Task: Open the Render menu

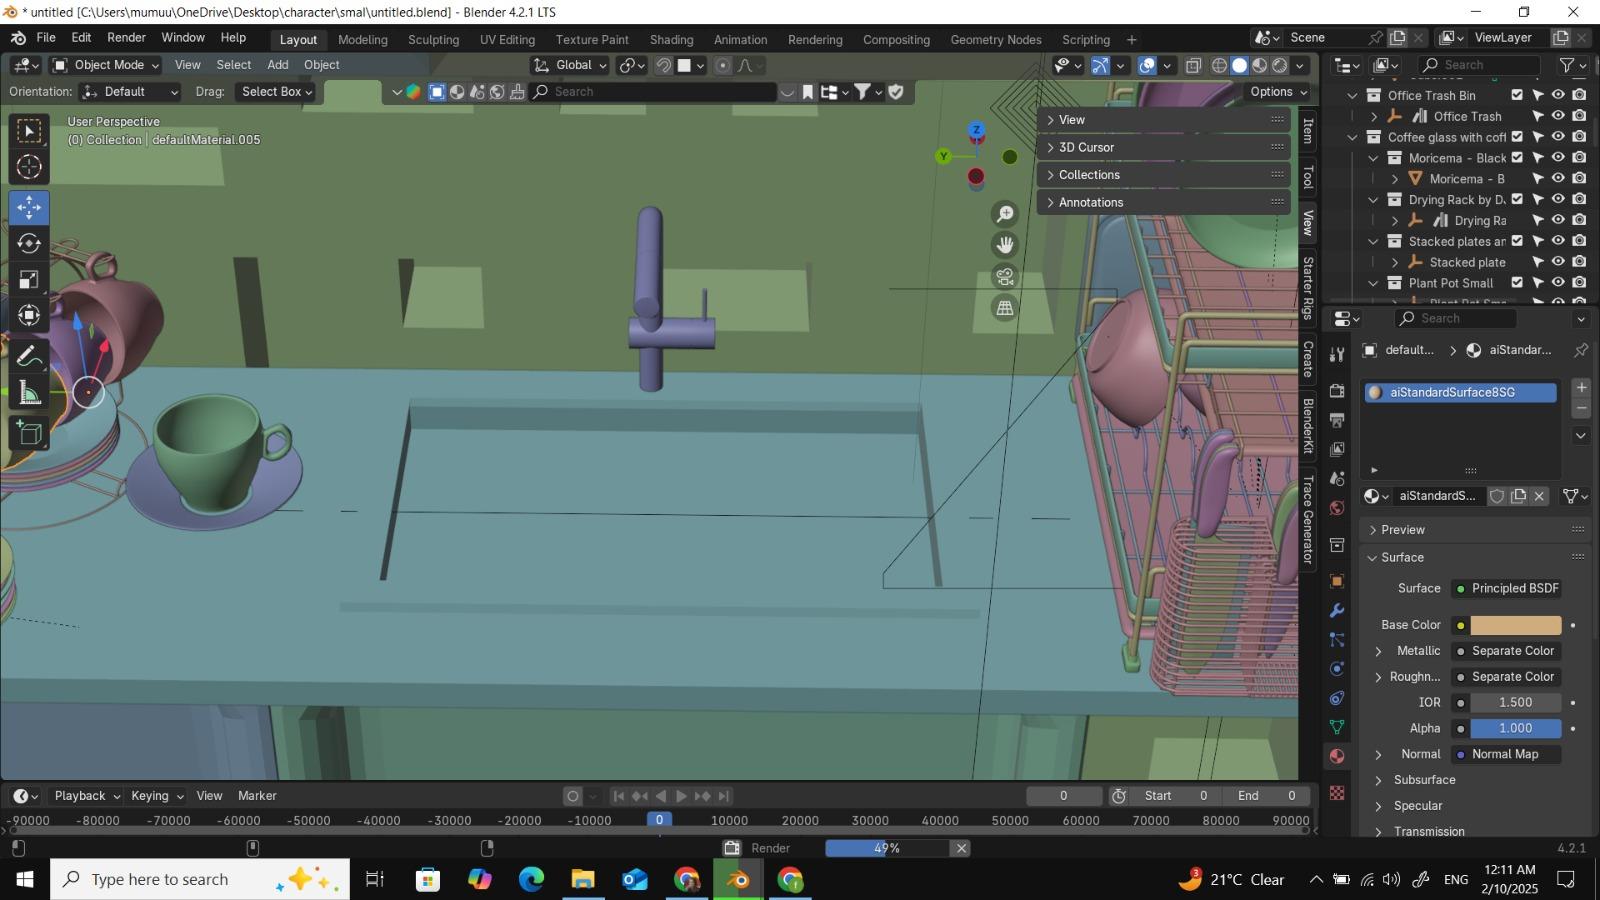Action: click(126, 37)
